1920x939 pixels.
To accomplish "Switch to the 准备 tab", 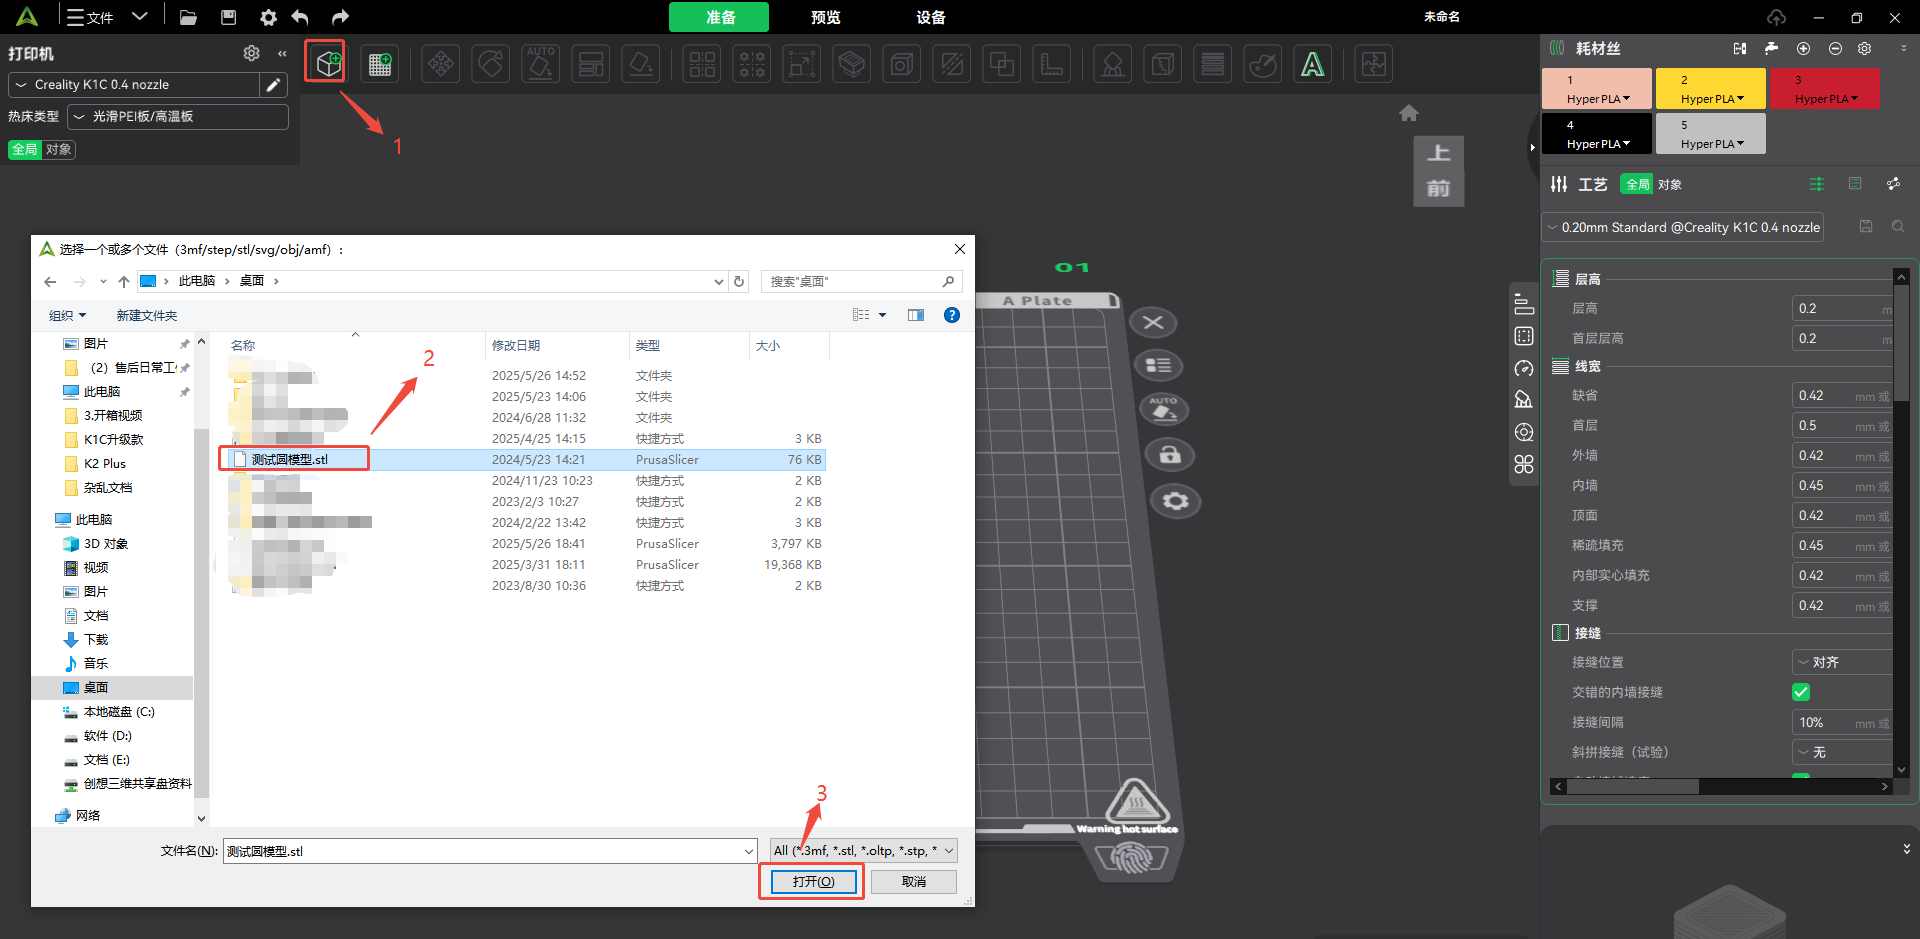I will click(x=719, y=17).
